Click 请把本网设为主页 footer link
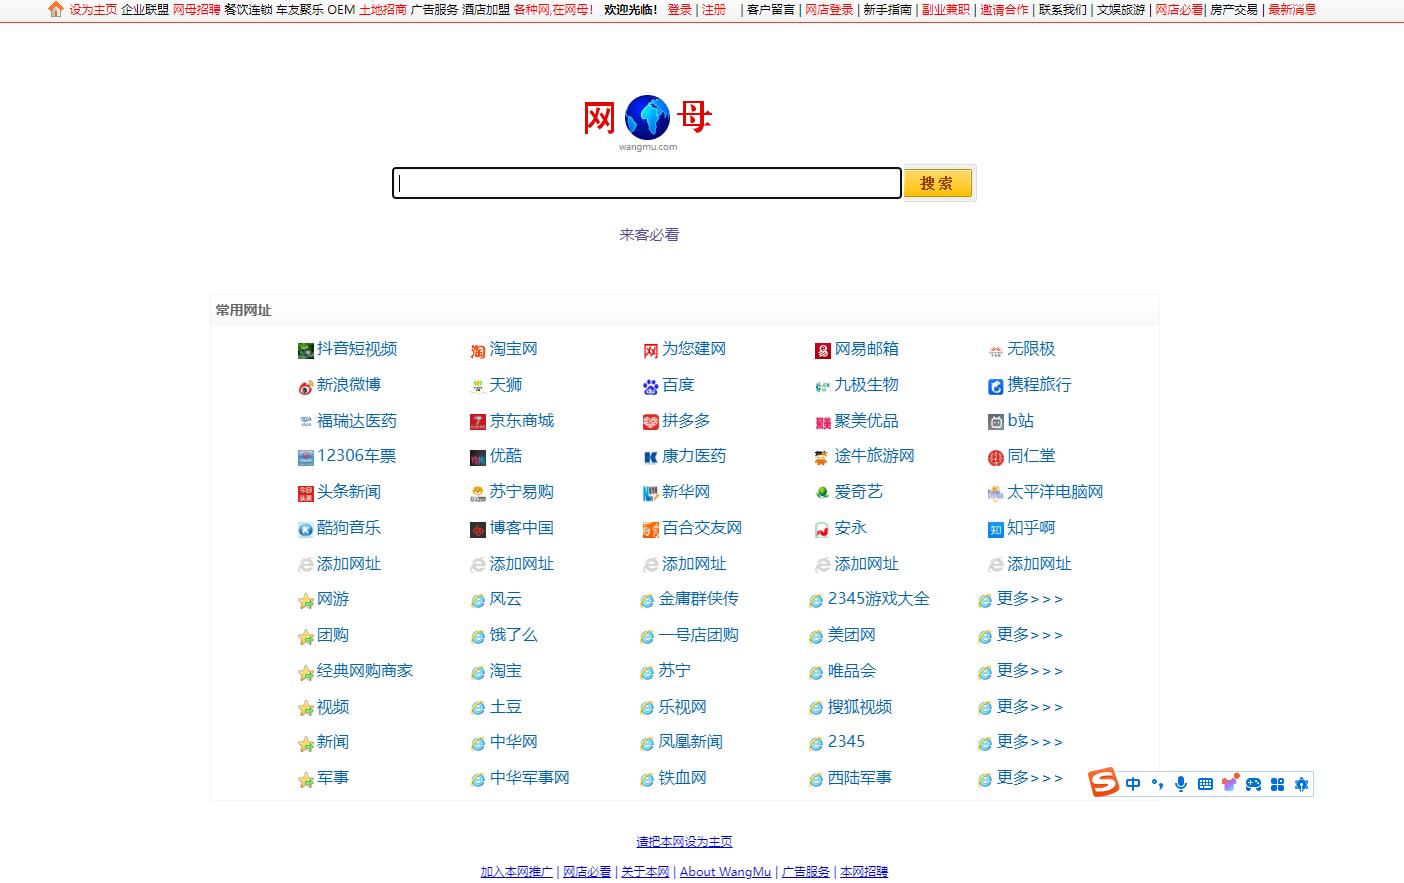This screenshot has height=883, width=1404. pos(685,842)
